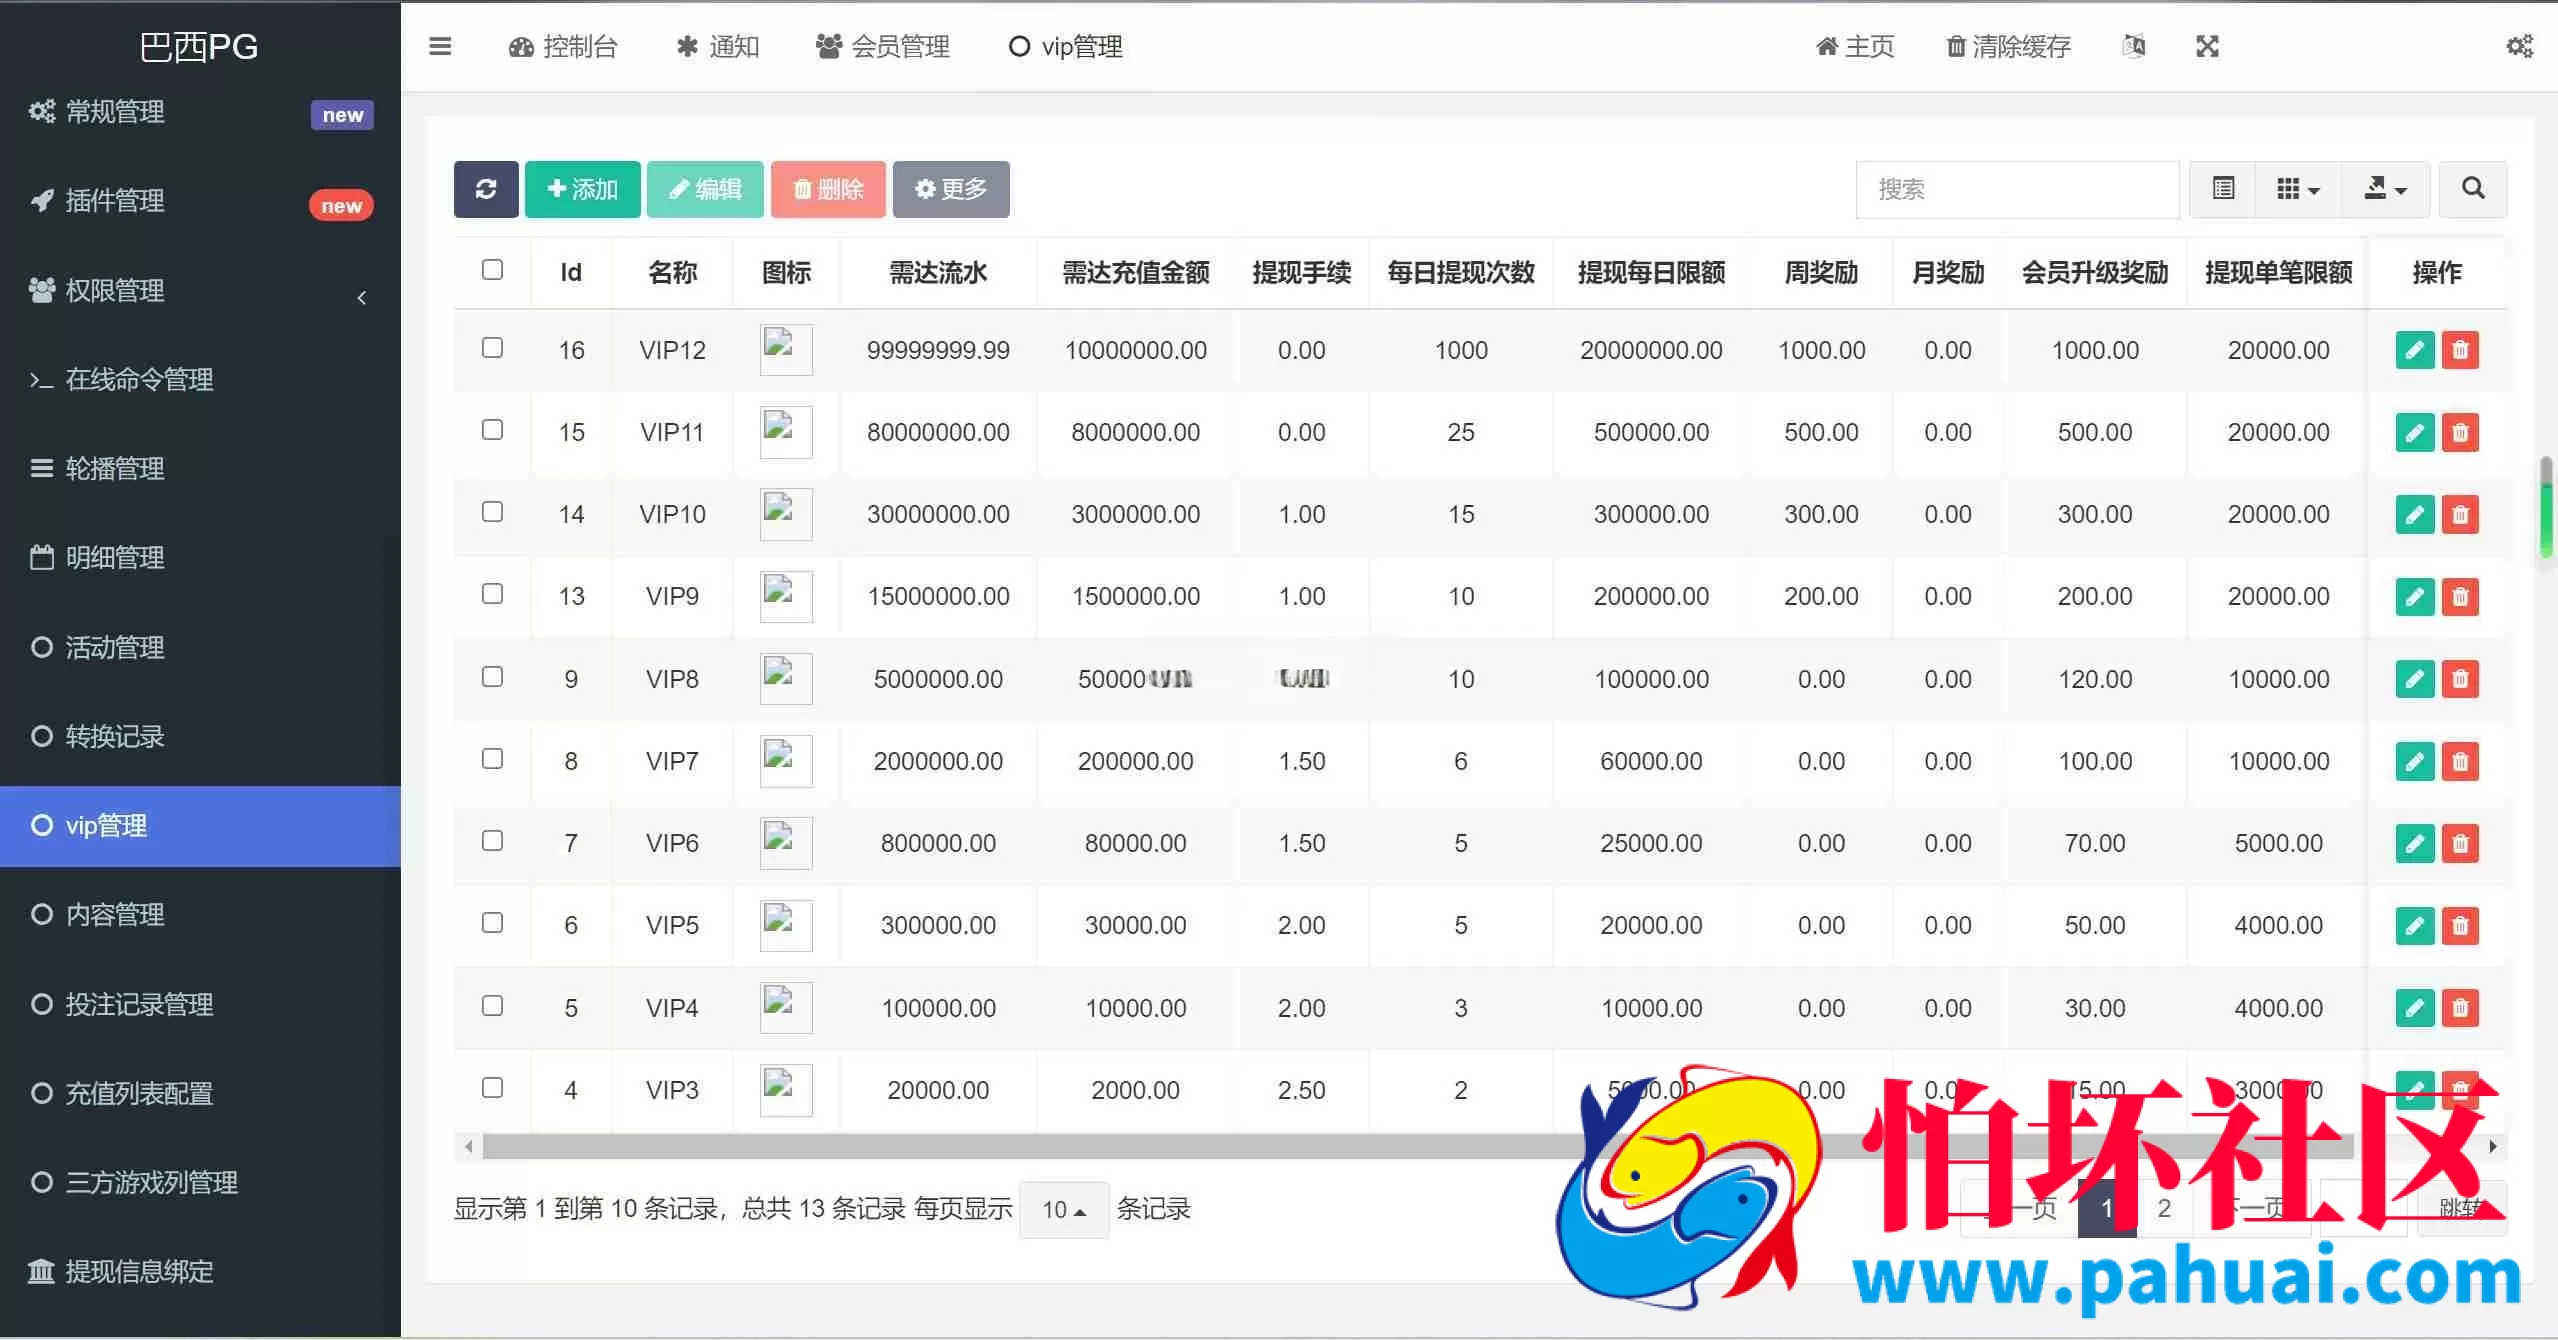Delete the VIP9 row with trash icon
The image size is (2558, 1340).
tap(2461, 597)
